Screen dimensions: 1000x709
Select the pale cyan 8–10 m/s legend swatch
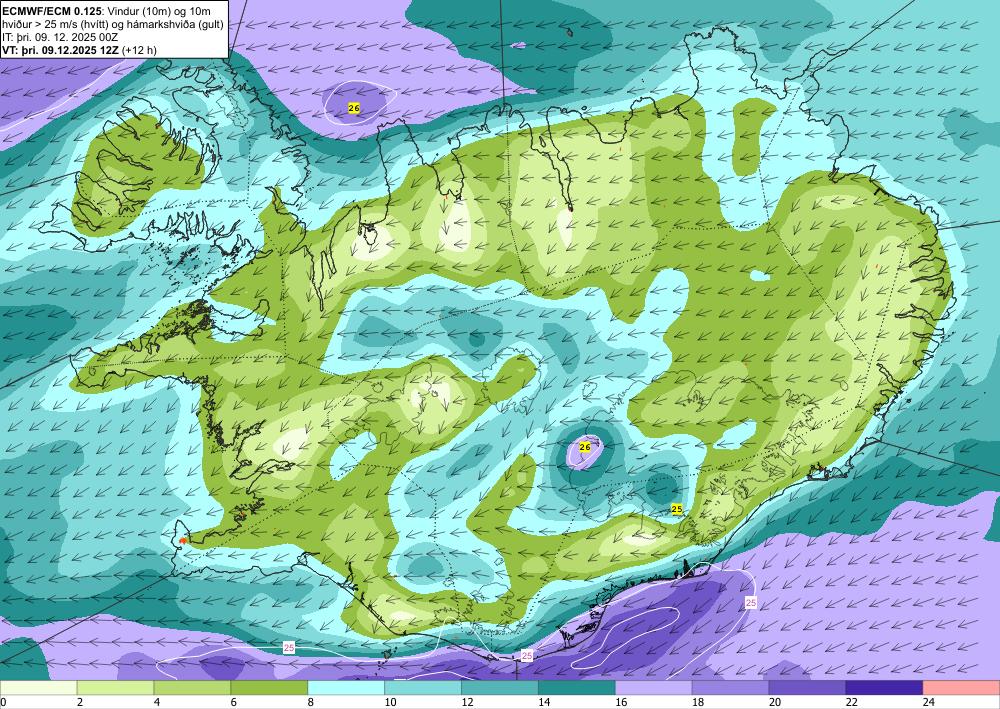(346, 688)
